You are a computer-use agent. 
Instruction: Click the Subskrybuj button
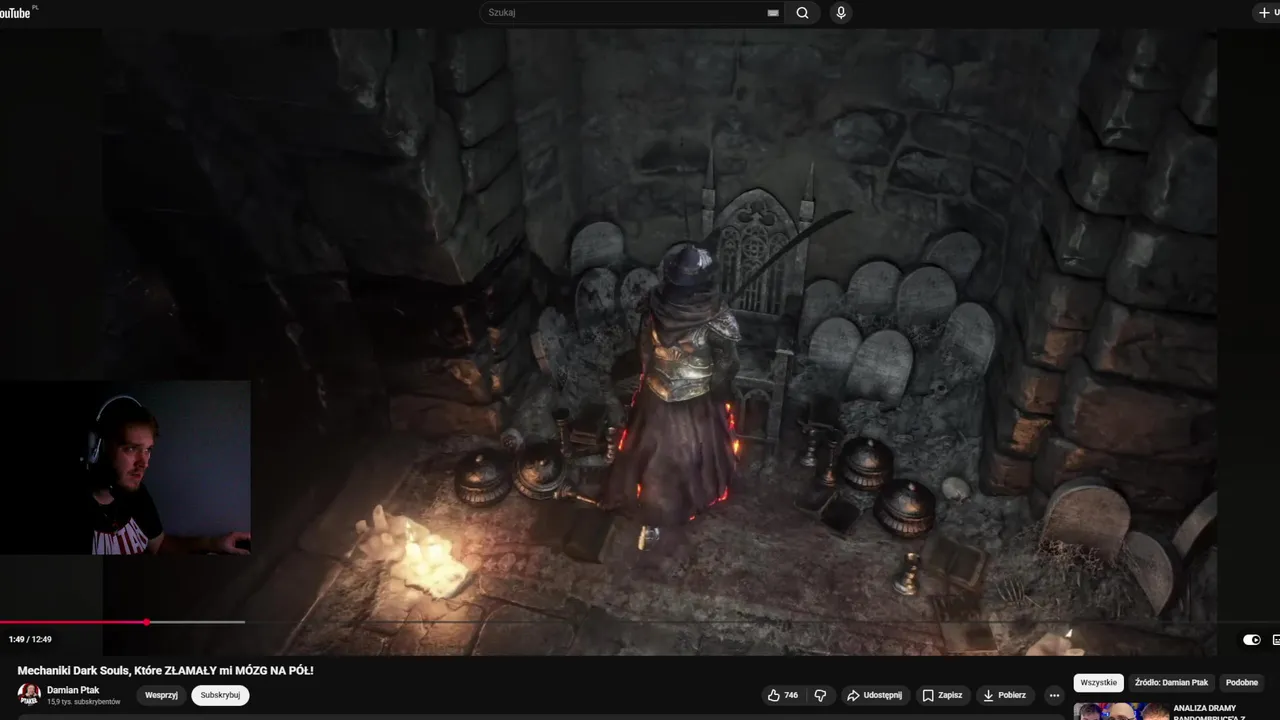pyautogui.click(x=220, y=695)
